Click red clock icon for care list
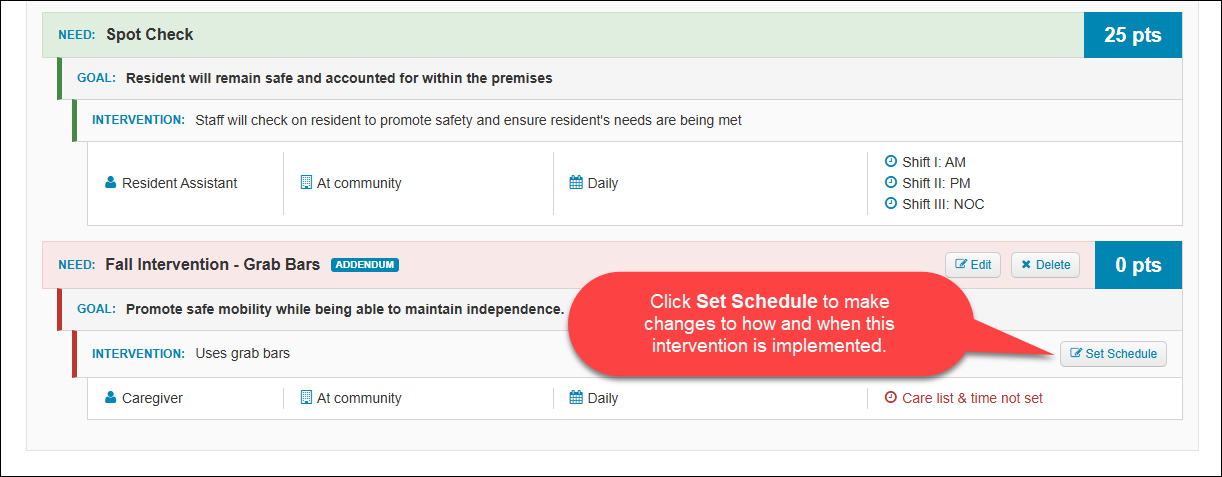 pyautogui.click(x=892, y=398)
